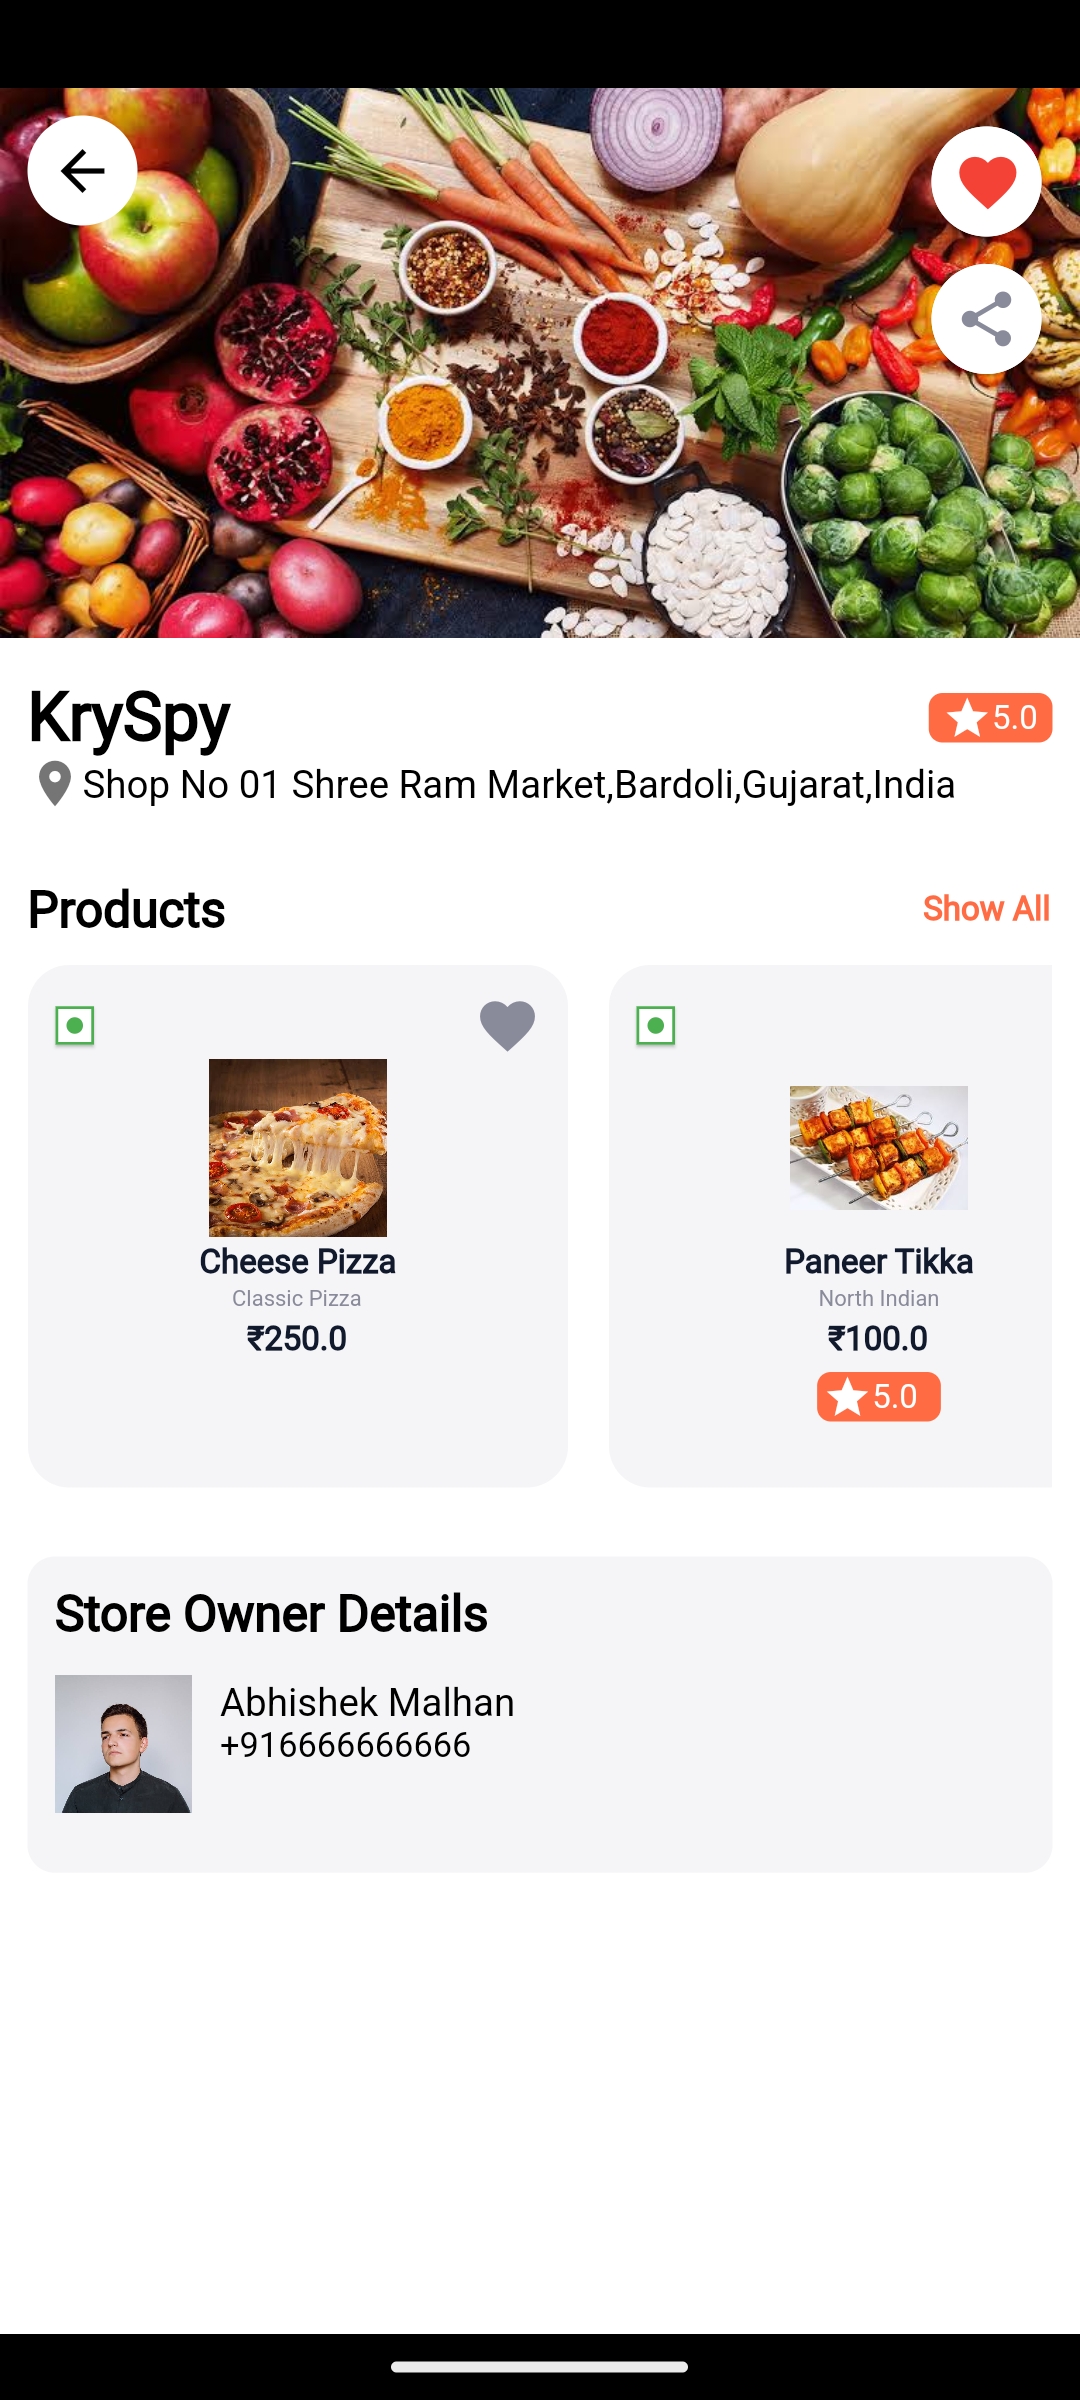
Task: Tap the share icon button
Action: point(986,319)
